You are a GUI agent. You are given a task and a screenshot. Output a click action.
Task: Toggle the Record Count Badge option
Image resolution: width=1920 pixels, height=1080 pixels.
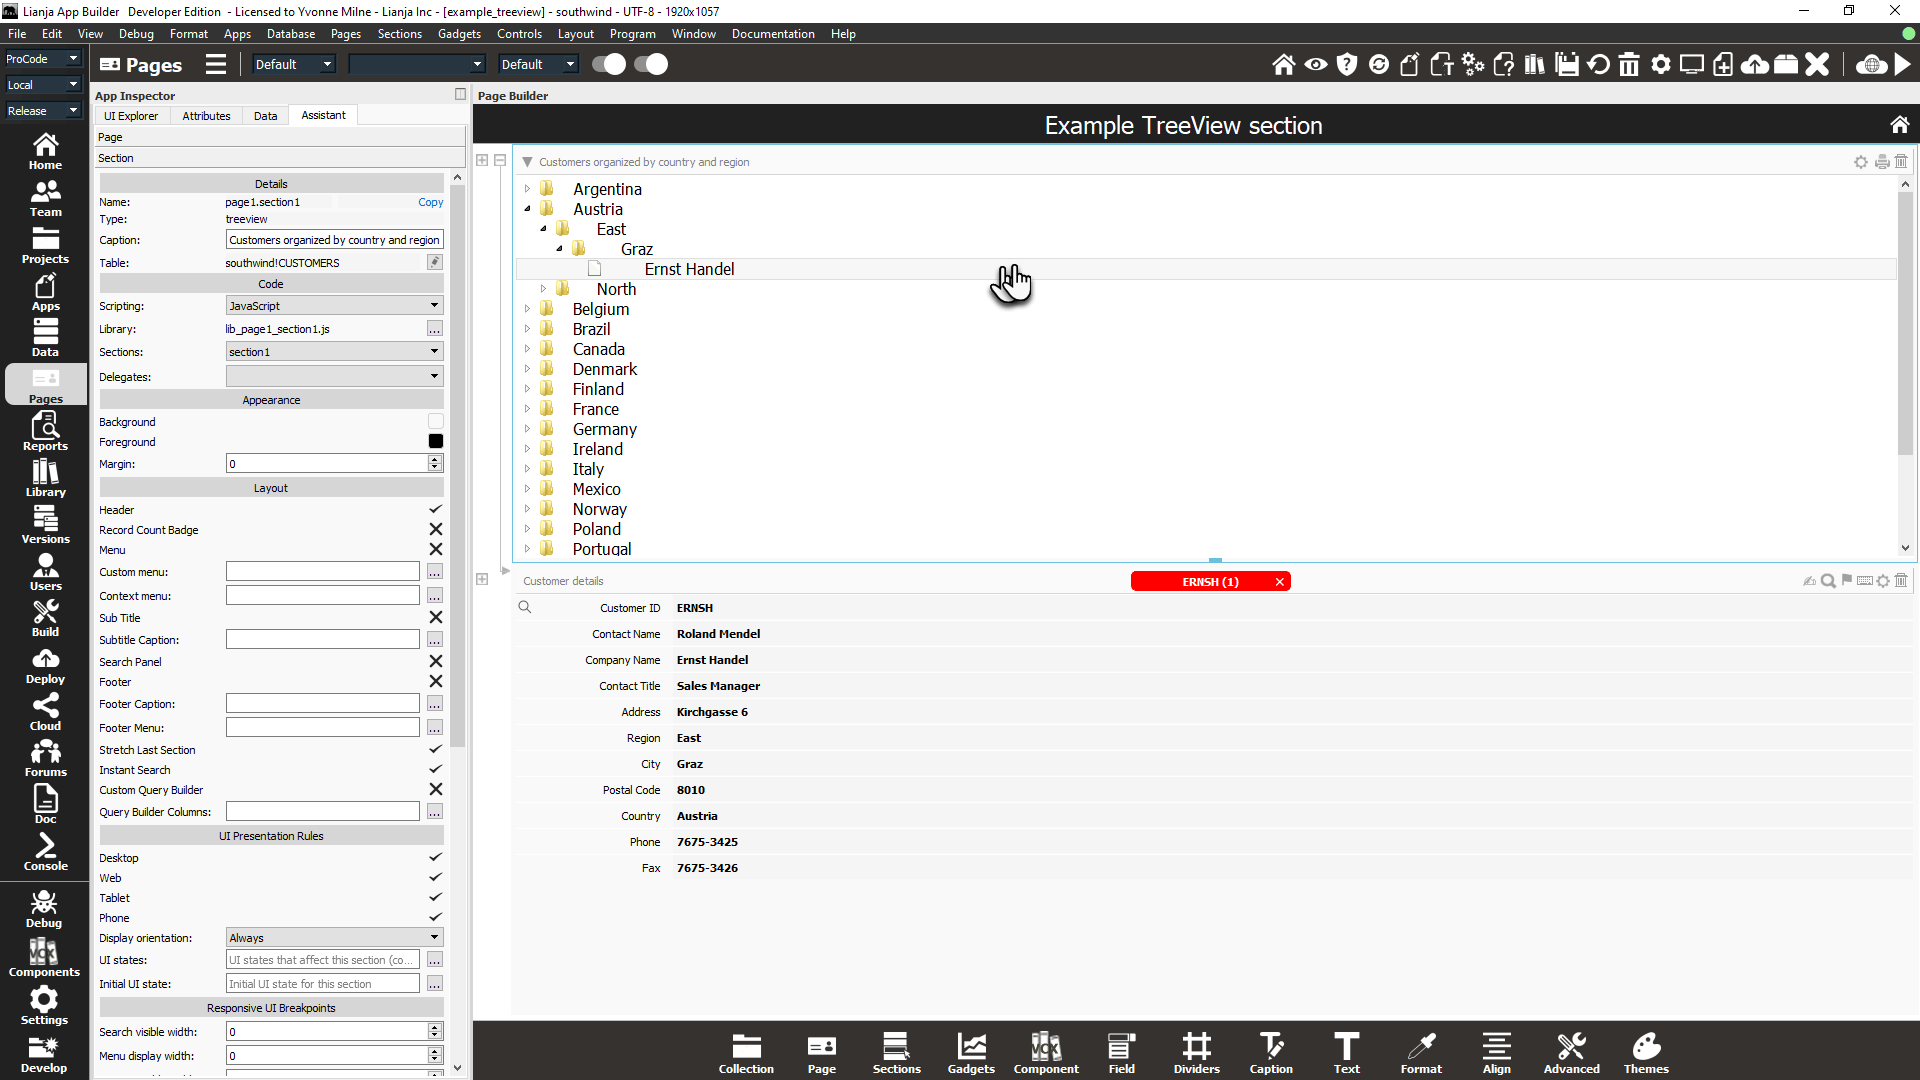point(435,530)
